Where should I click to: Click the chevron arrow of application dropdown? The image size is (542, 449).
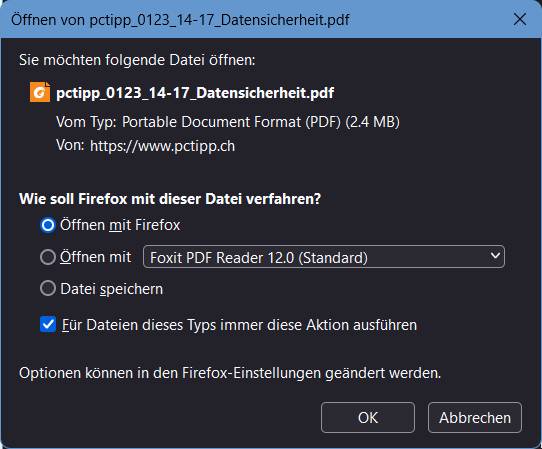(x=495, y=256)
